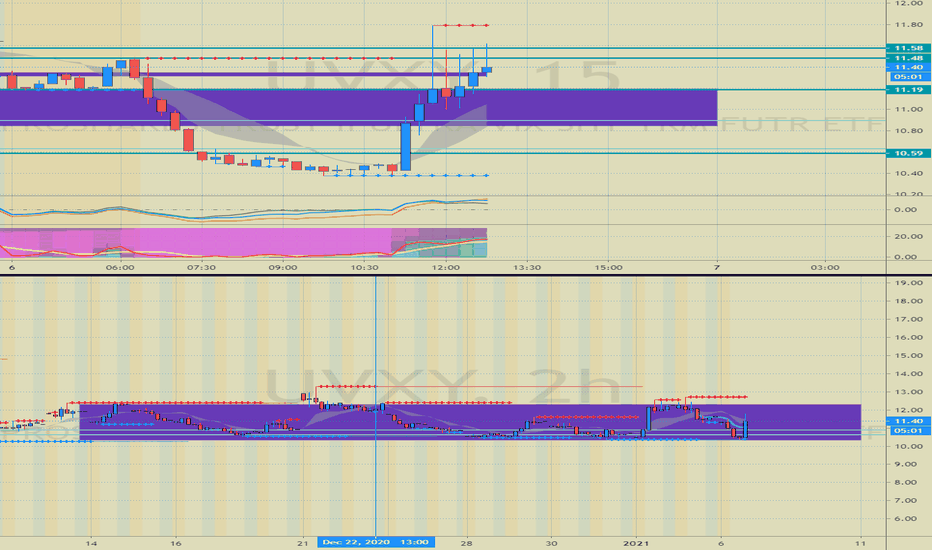The height and width of the screenshot is (550, 932).
Task: Click the 2021 label on the 2h time axis
Action: coord(636,543)
